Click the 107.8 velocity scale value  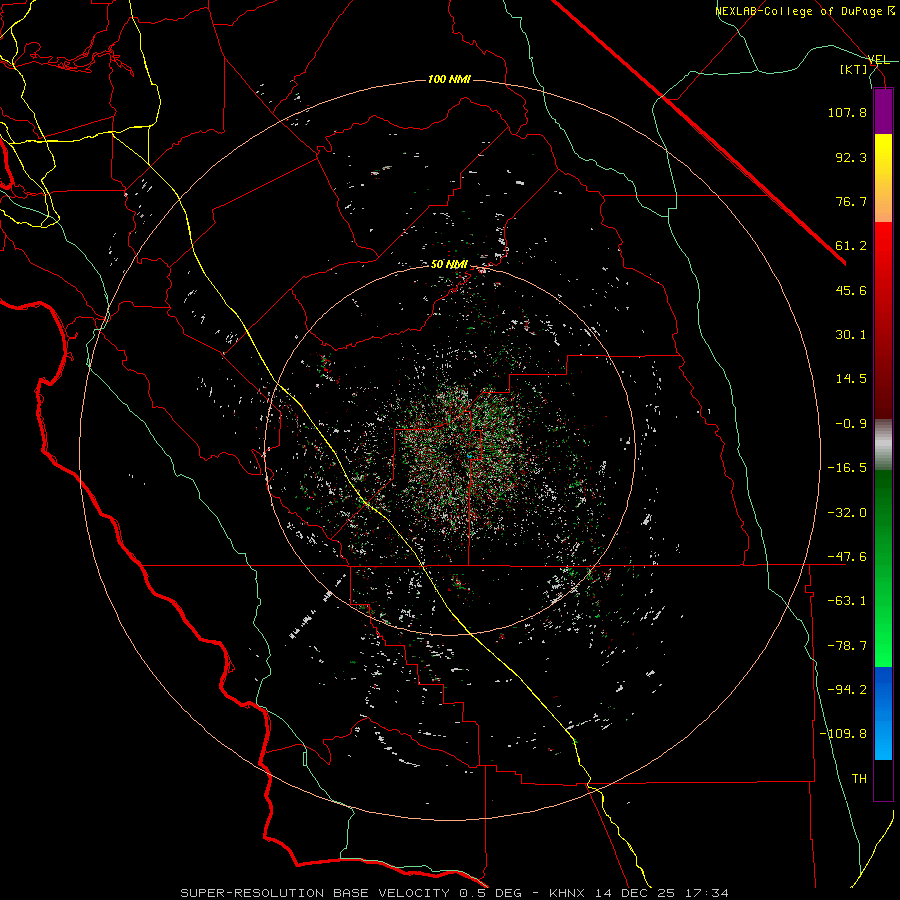[847, 112]
